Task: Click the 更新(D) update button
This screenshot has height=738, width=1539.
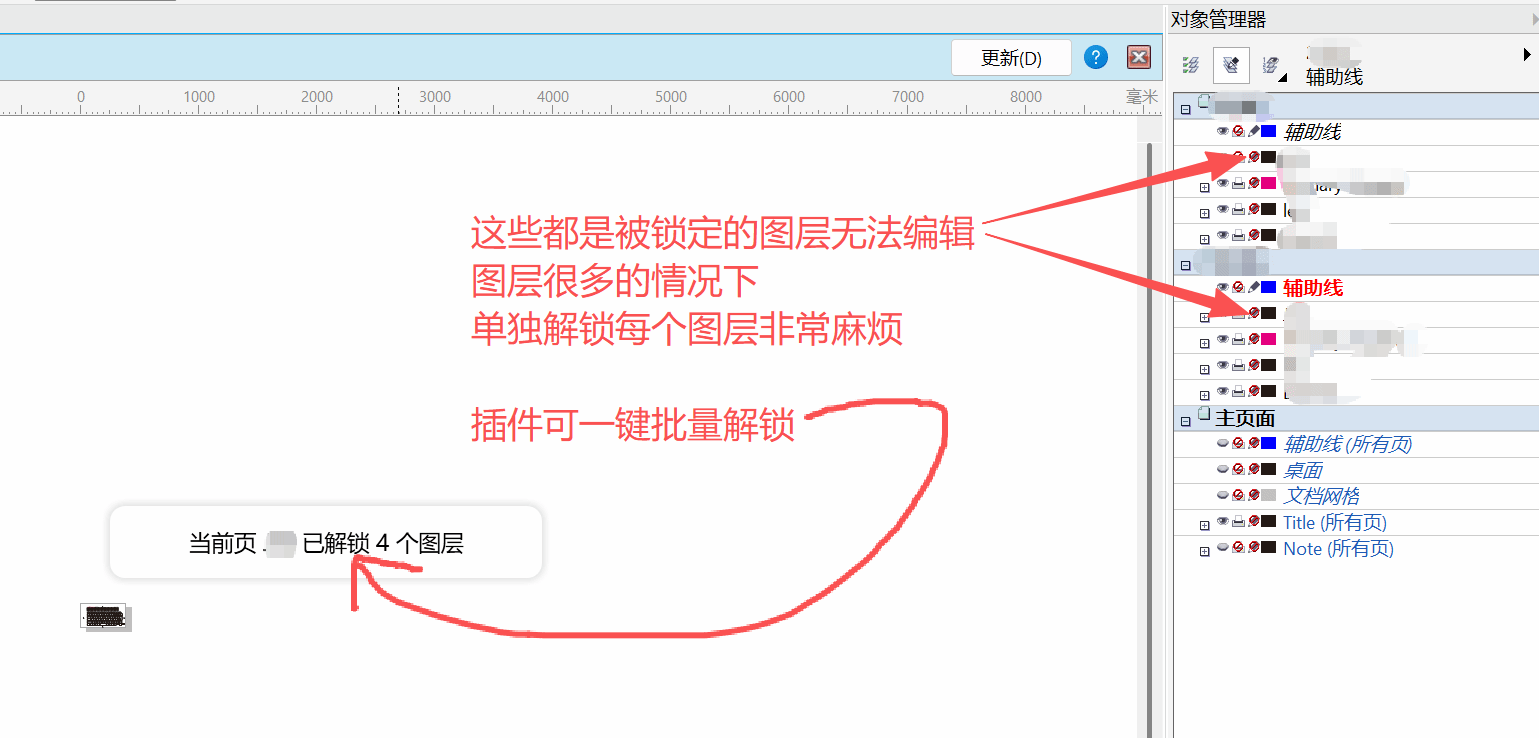Action: click(1011, 58)
